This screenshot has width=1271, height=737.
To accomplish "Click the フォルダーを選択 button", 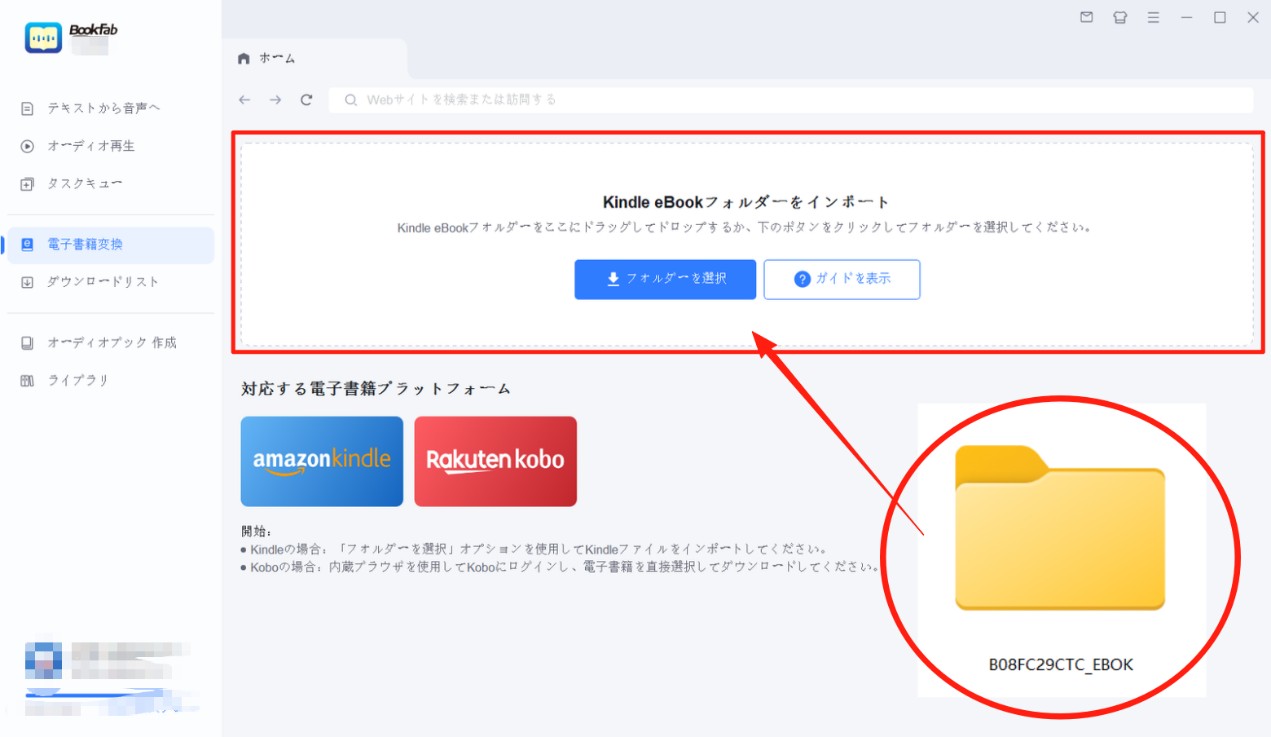I will coord(665,279).
